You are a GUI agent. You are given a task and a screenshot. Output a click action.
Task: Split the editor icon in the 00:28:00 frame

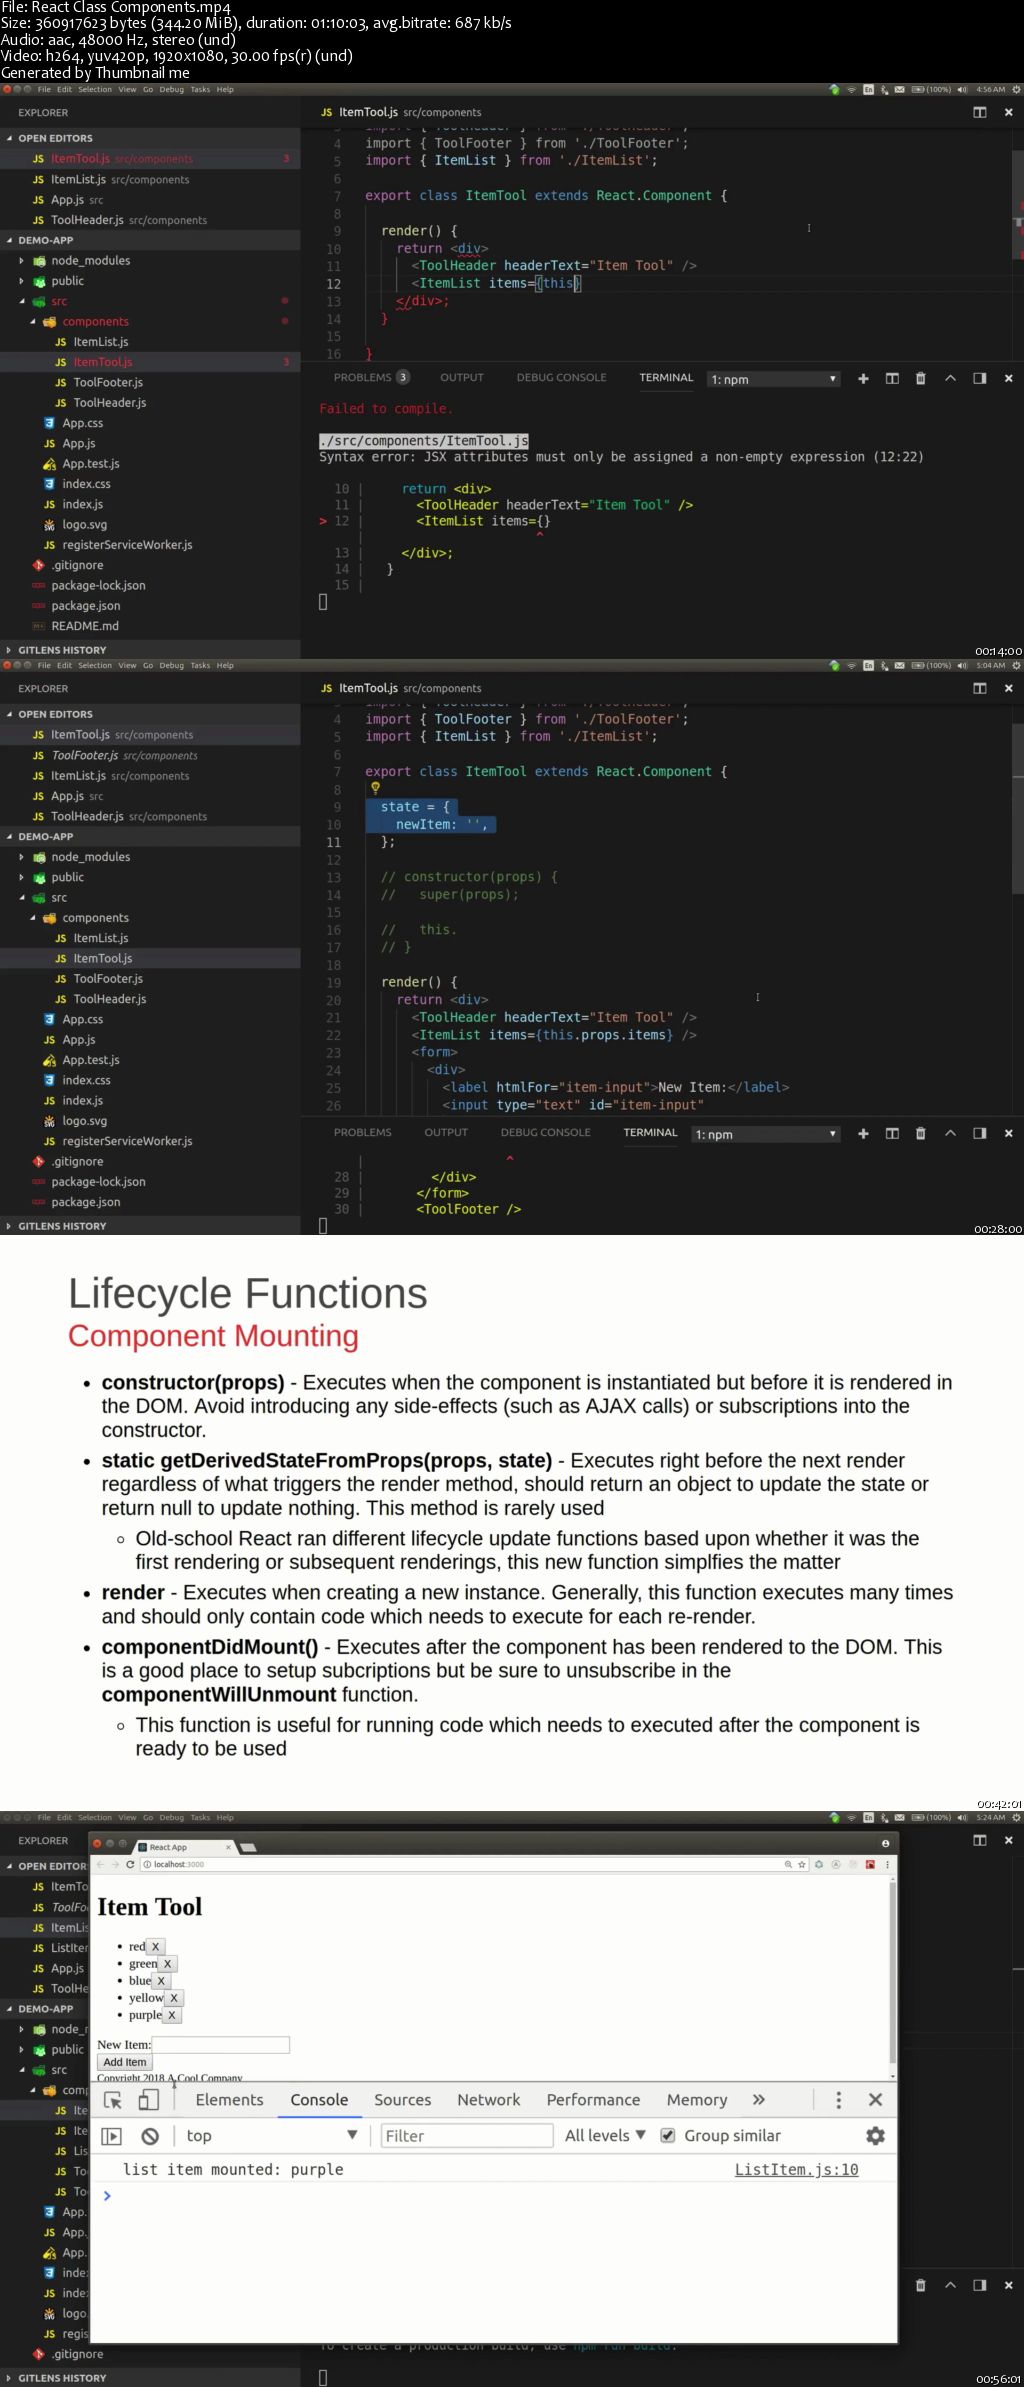click(980, 688)
